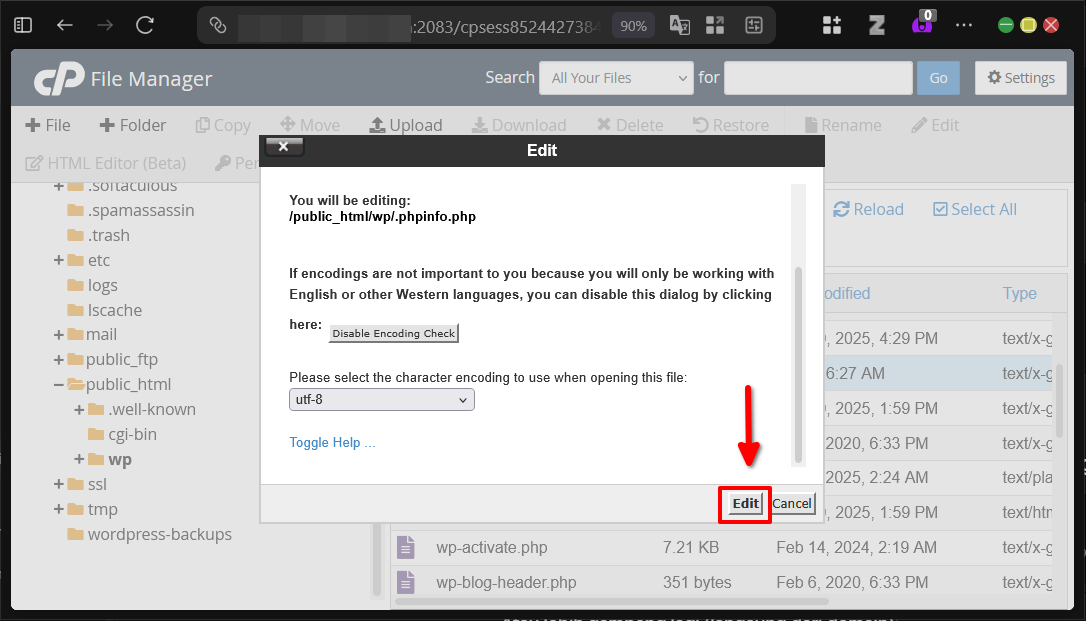
Task: Click Disable Encoding Check
Action: 393,333
